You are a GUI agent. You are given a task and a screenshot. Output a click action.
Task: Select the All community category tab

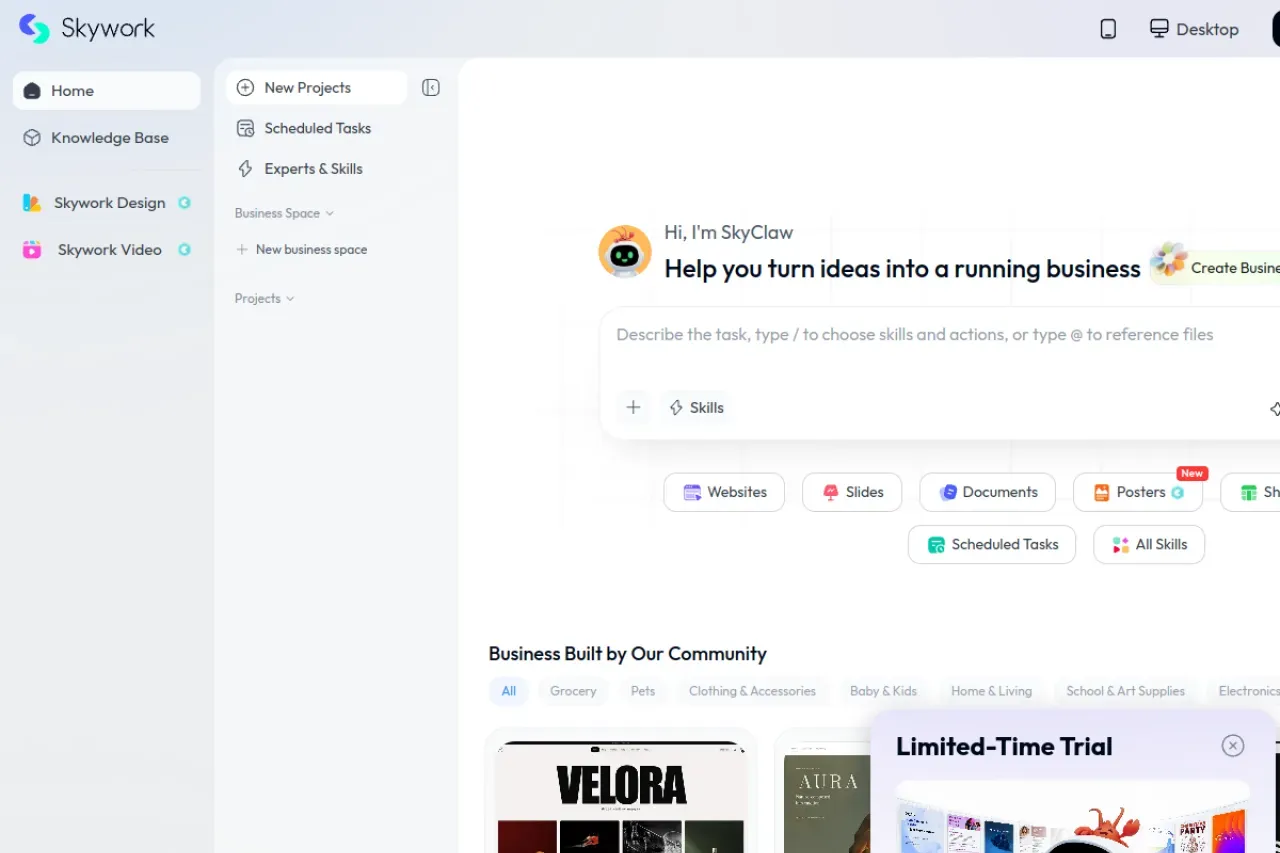point(509,691)
